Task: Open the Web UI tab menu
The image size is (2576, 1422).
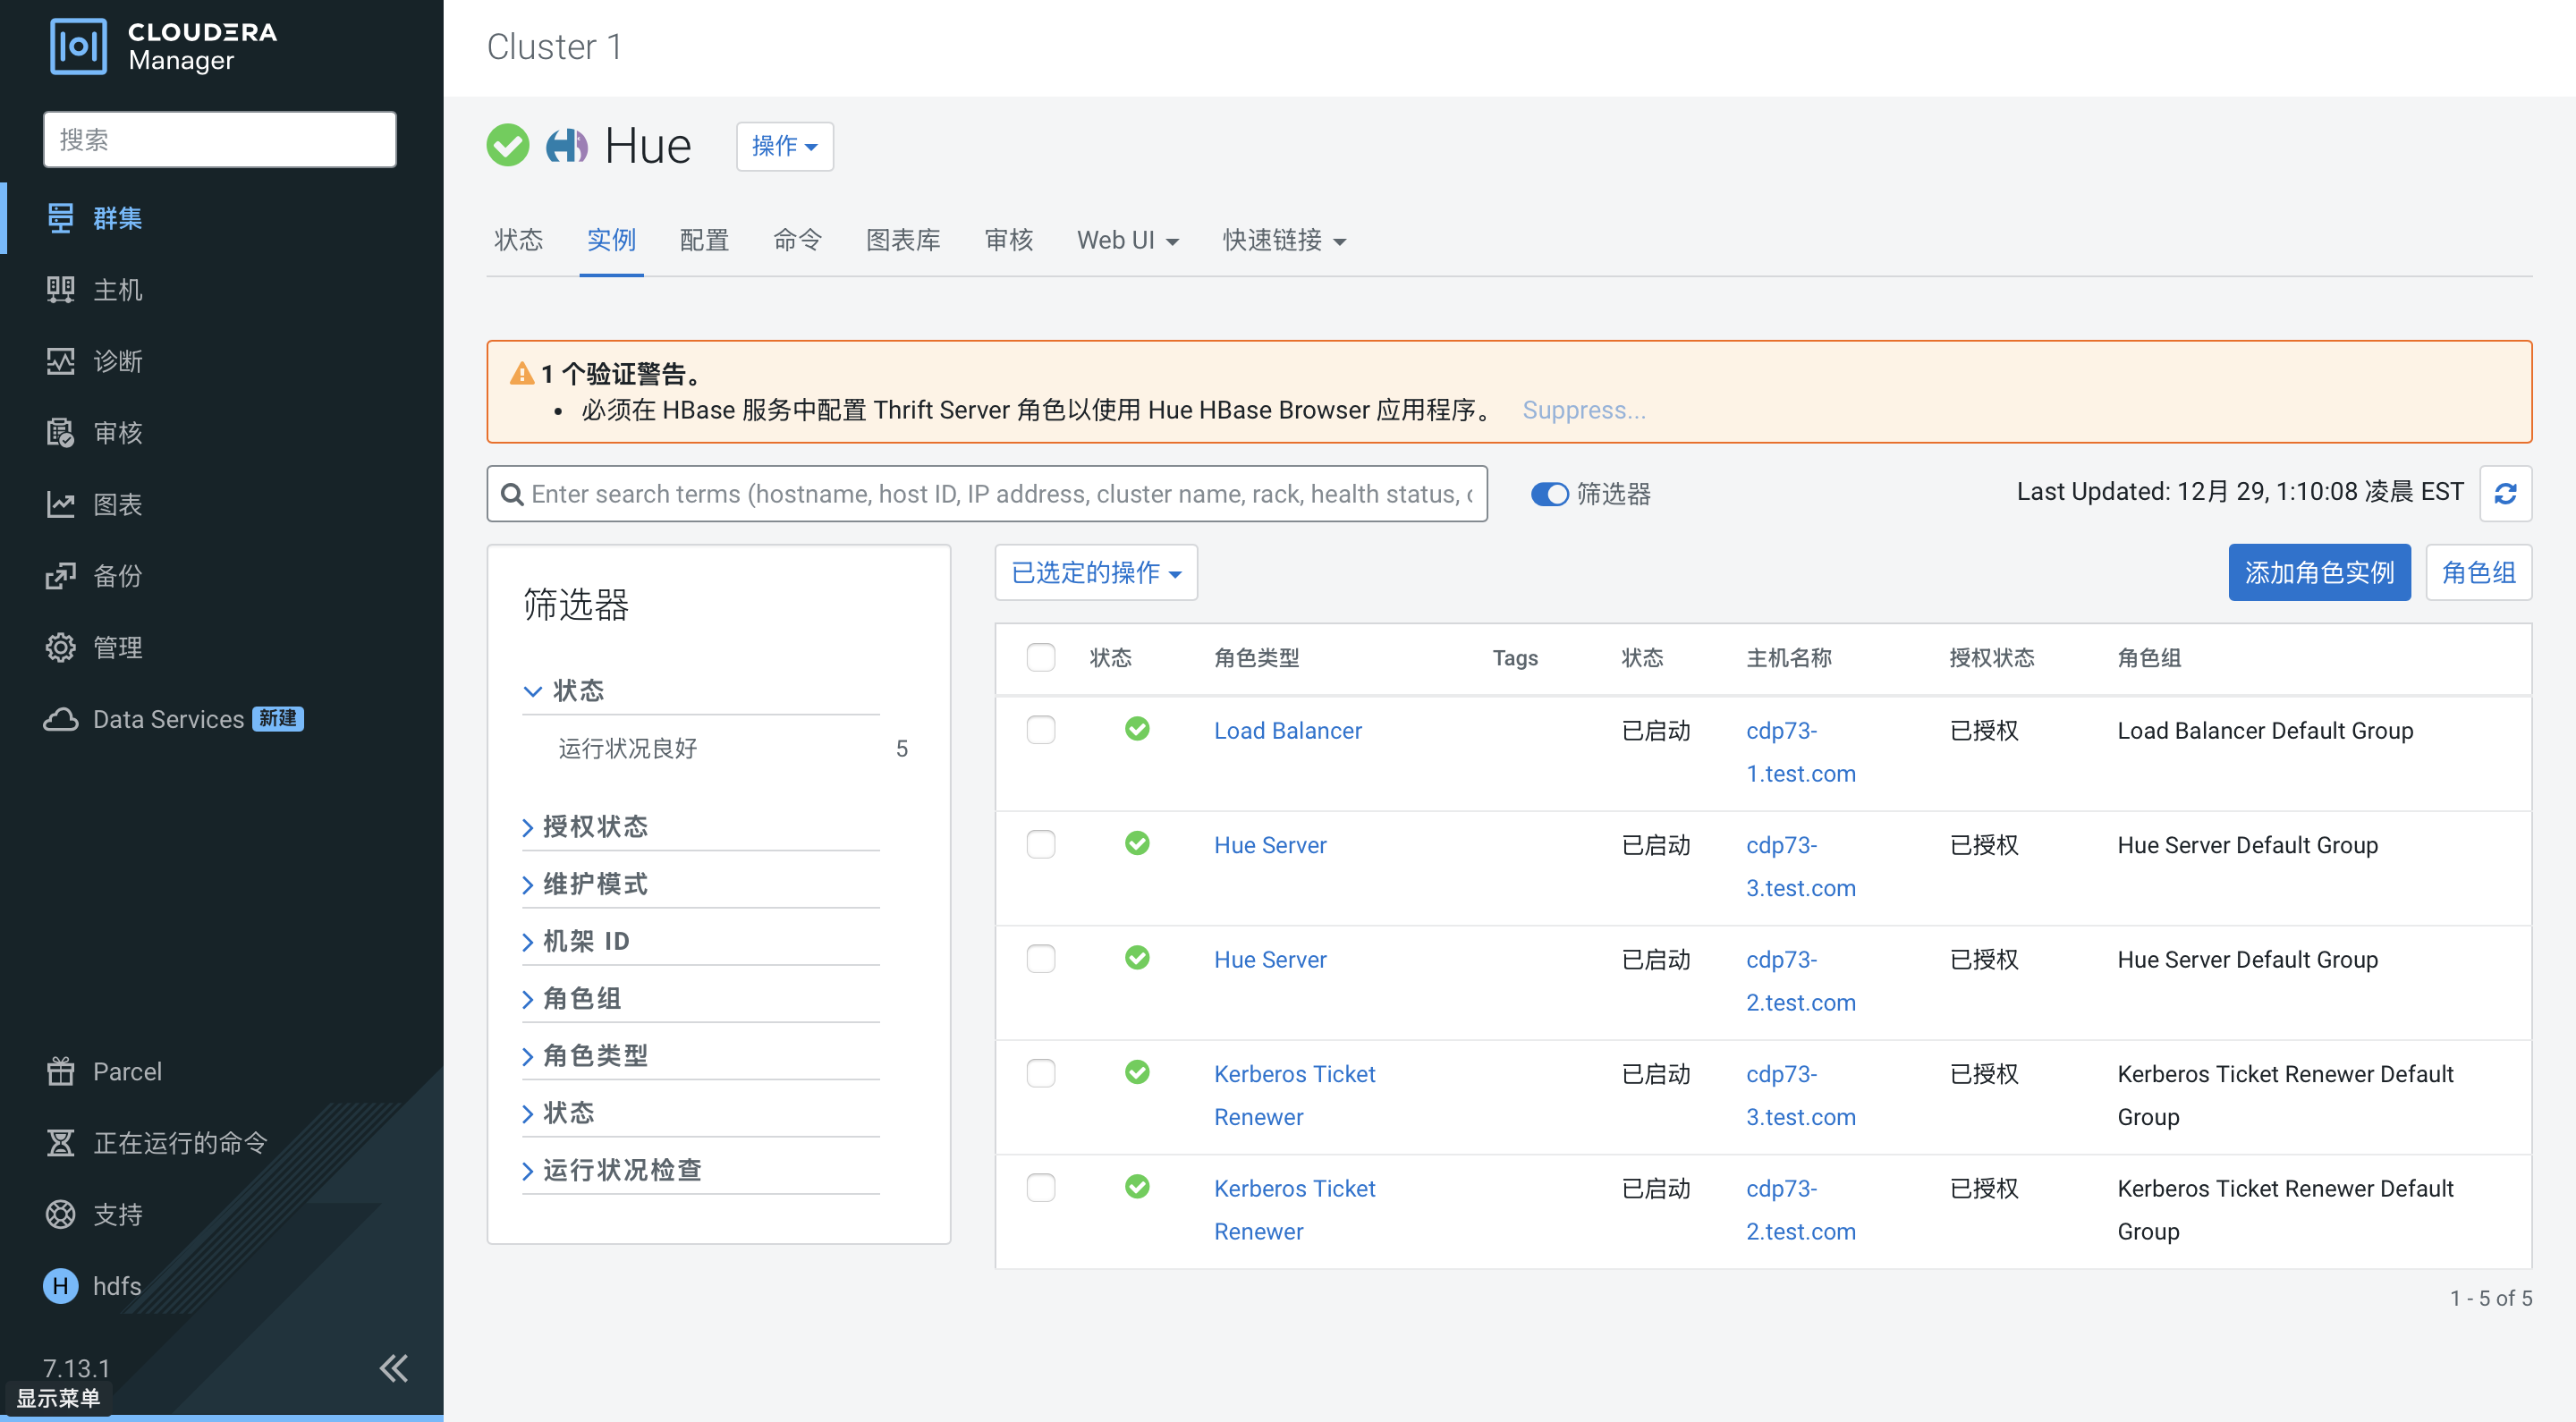Action: point(1127,240)
